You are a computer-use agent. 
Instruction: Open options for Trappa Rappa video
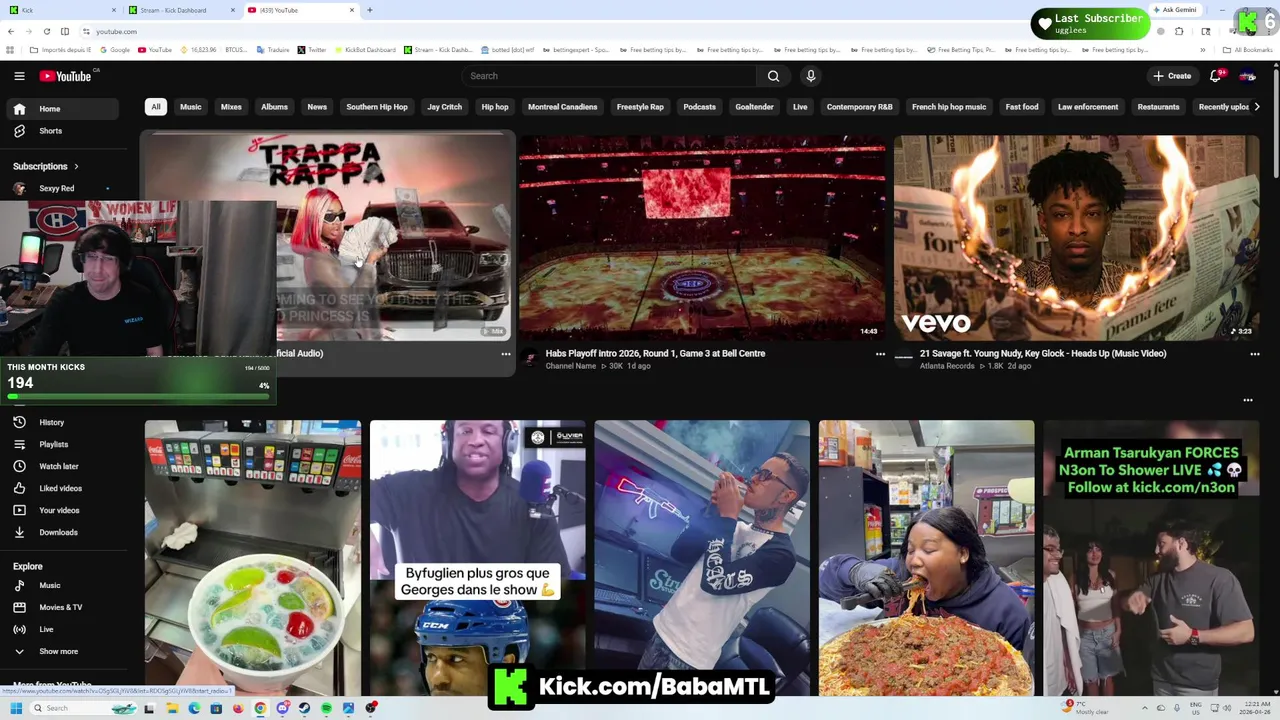pyautogui.click(x=505, y=354)
